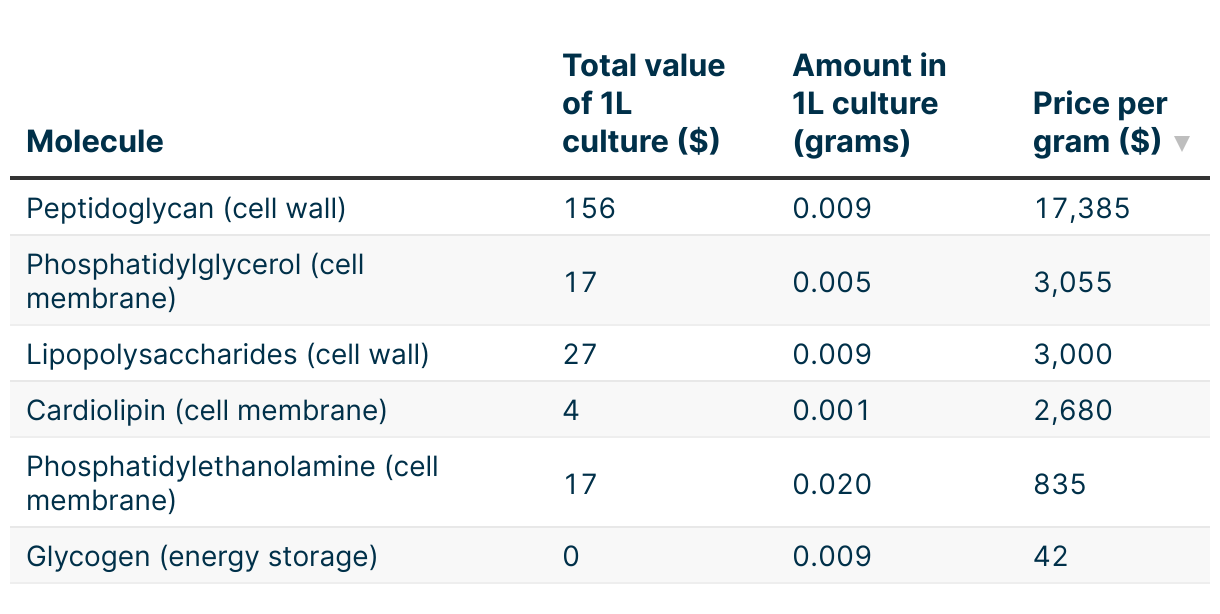Click the 17,385 price value
Screen dimensions: 1220x614
click(x=1081, y=208)
